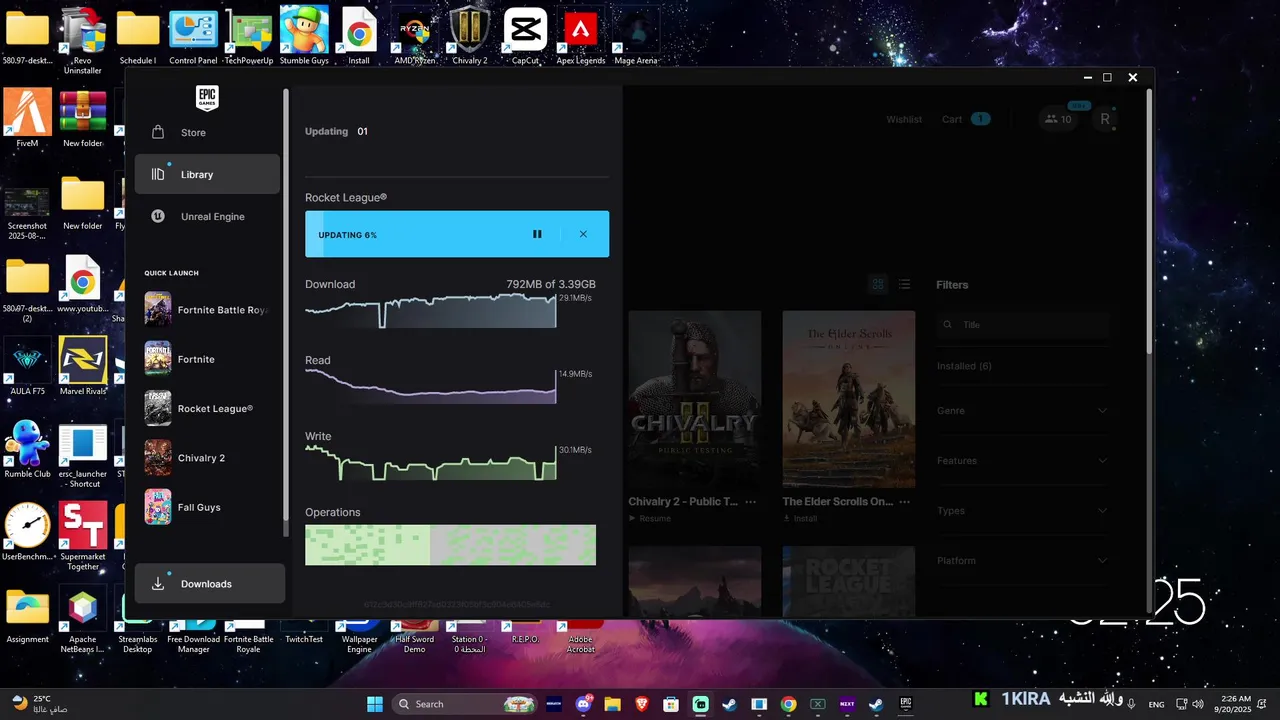Screen dimensions: 1280x720
Task: Launch Fortnite Battle Royale from Quick Launch
Action: point(207,309)
